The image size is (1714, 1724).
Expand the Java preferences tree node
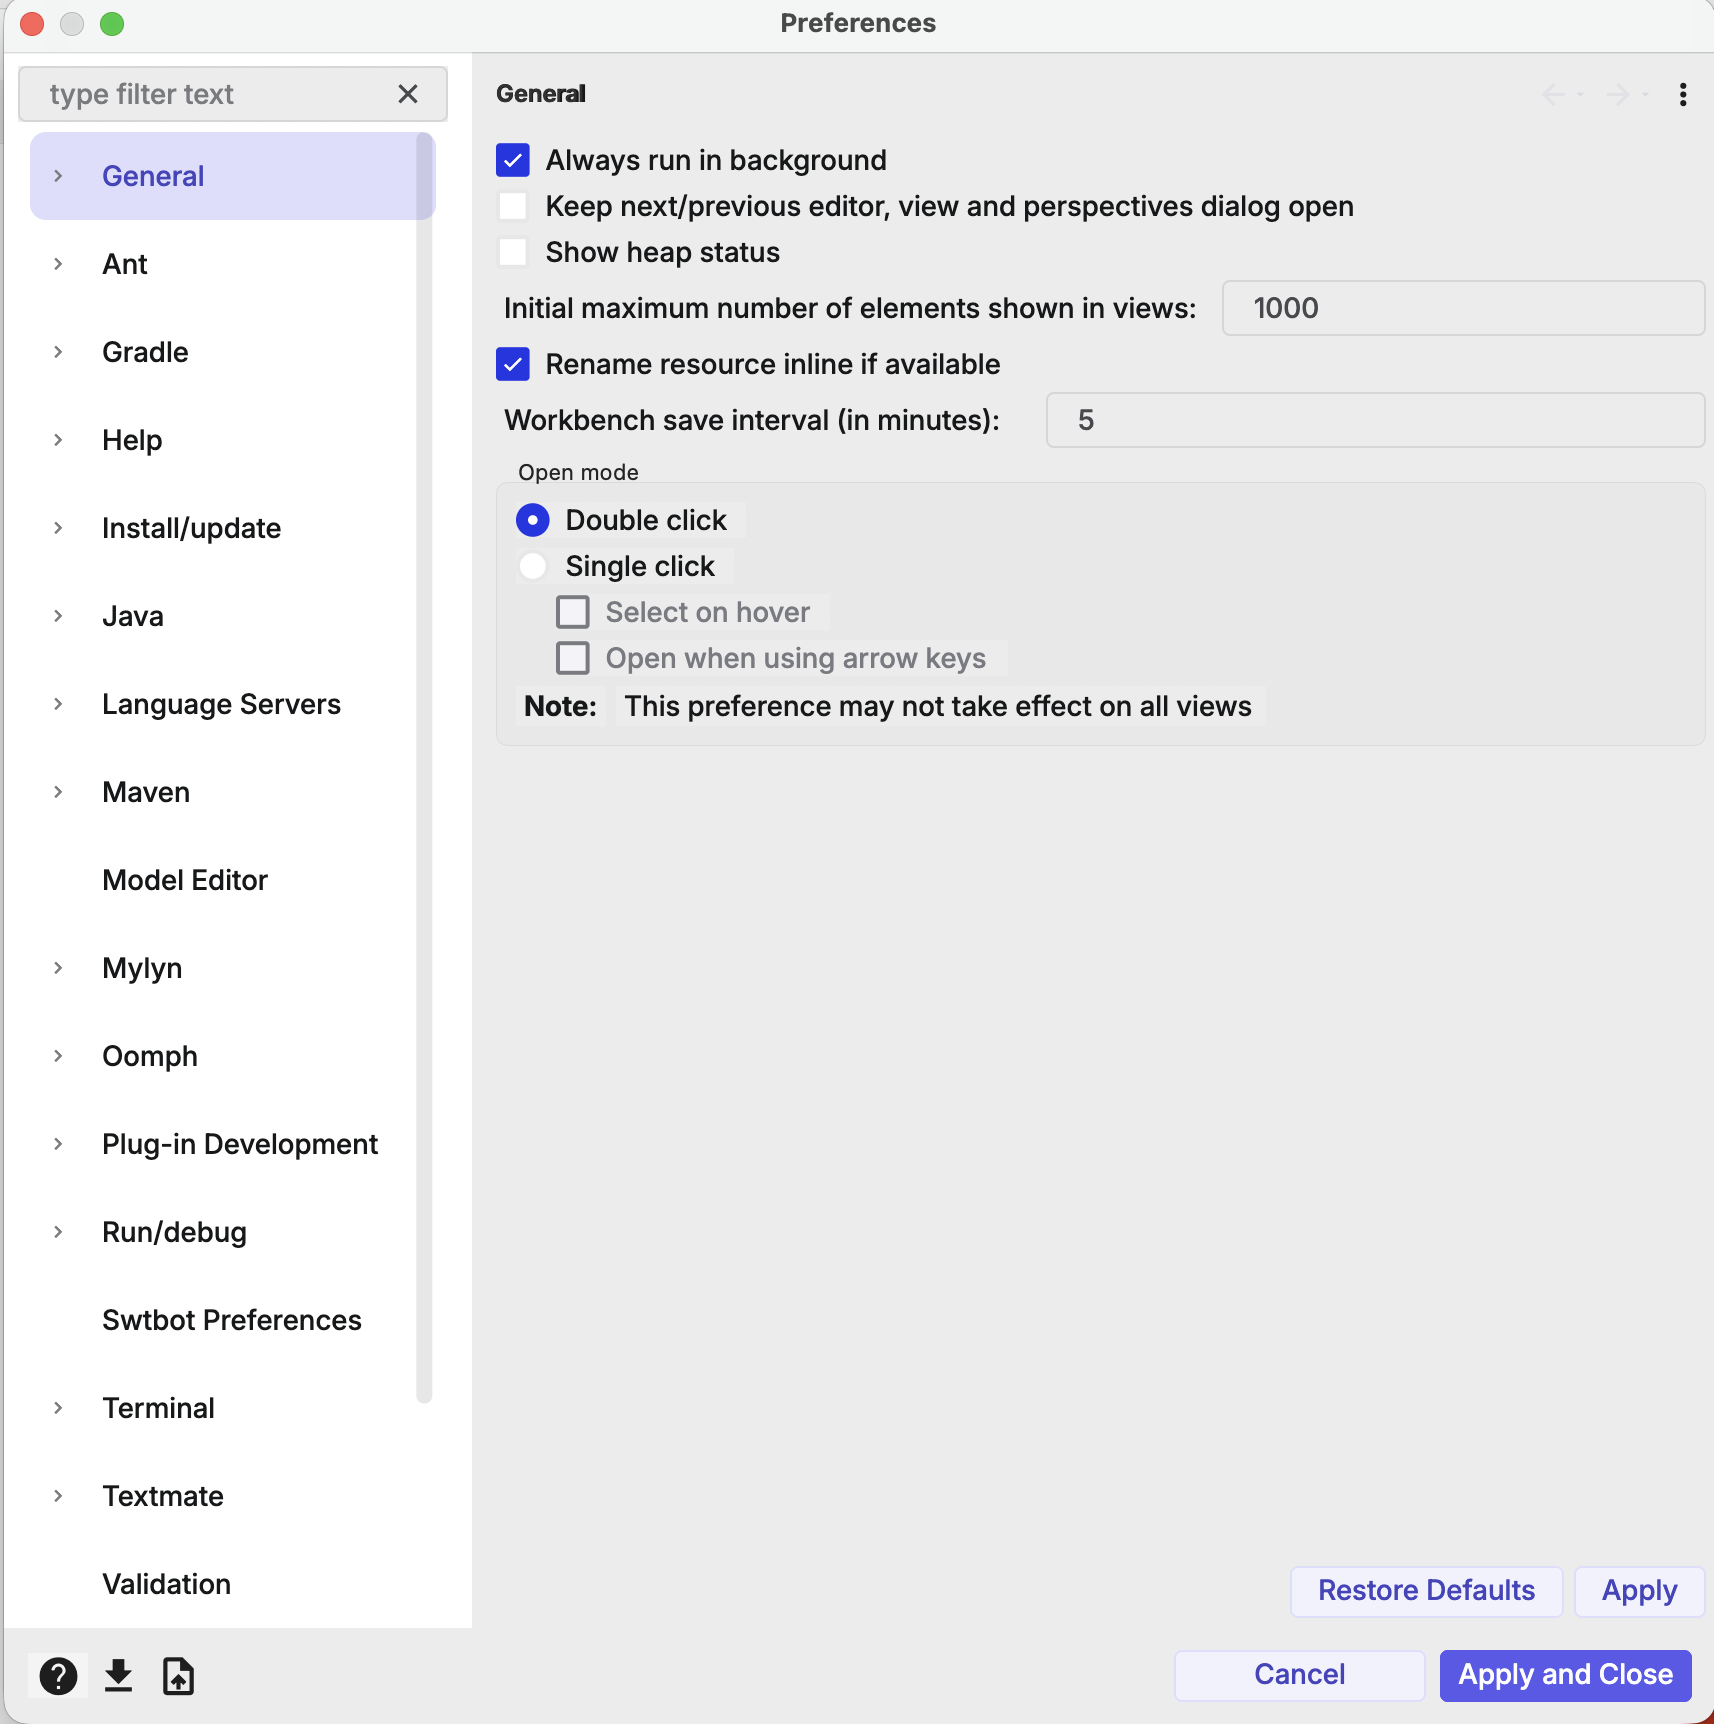58,616
